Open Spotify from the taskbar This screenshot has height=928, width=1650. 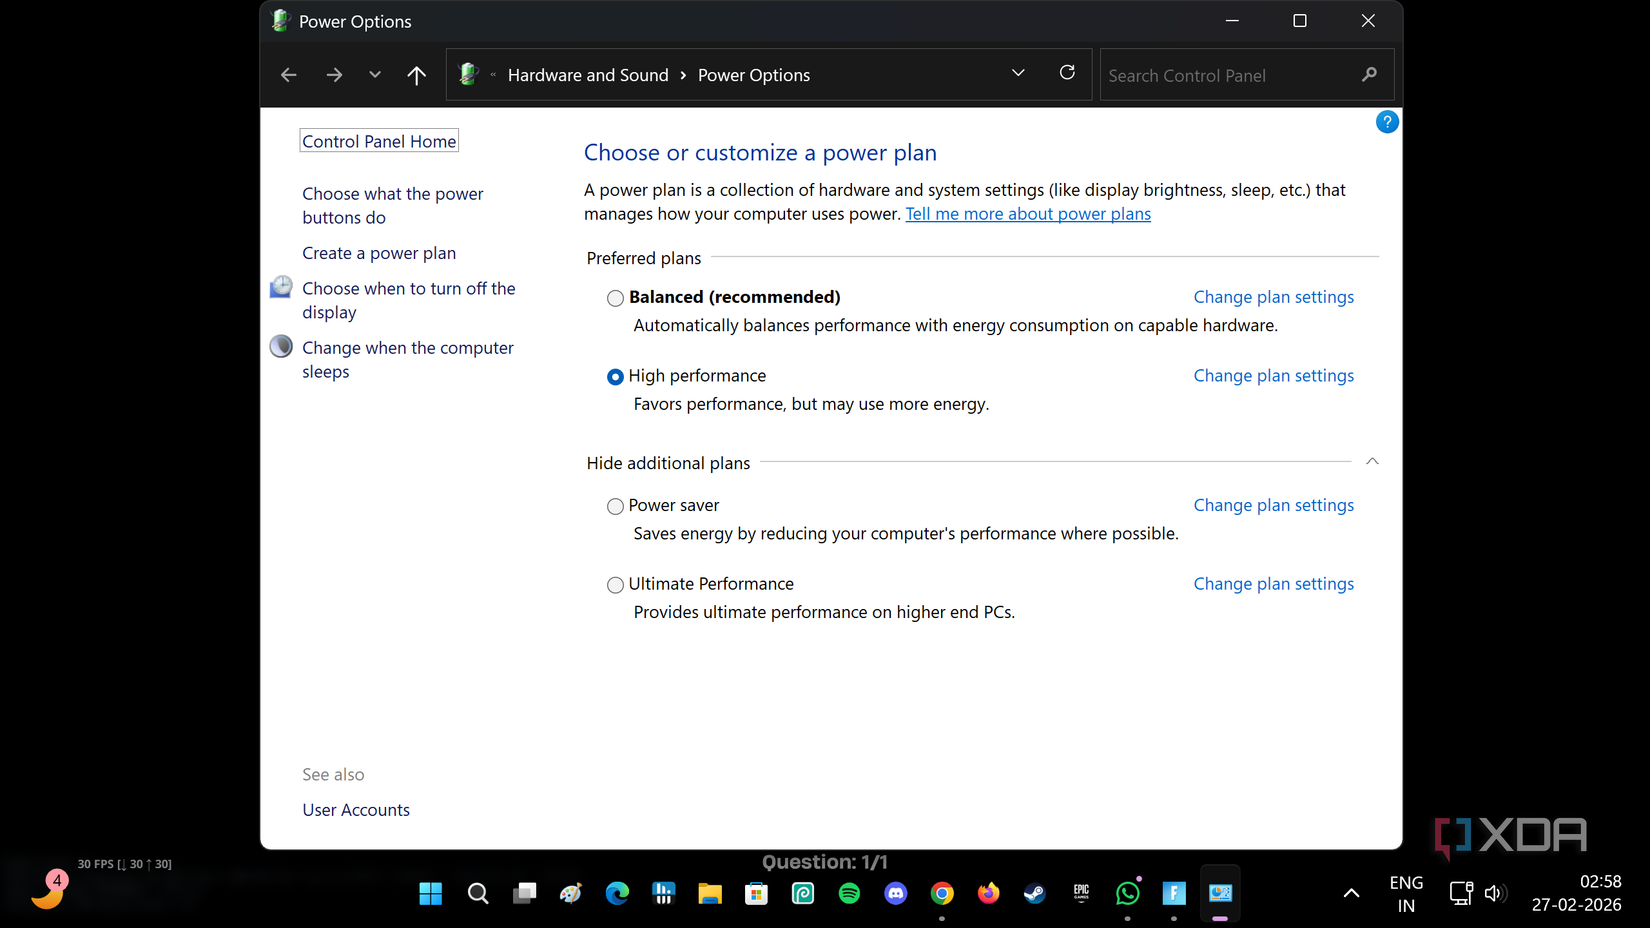pyautogui.click(x=849, y=893)
